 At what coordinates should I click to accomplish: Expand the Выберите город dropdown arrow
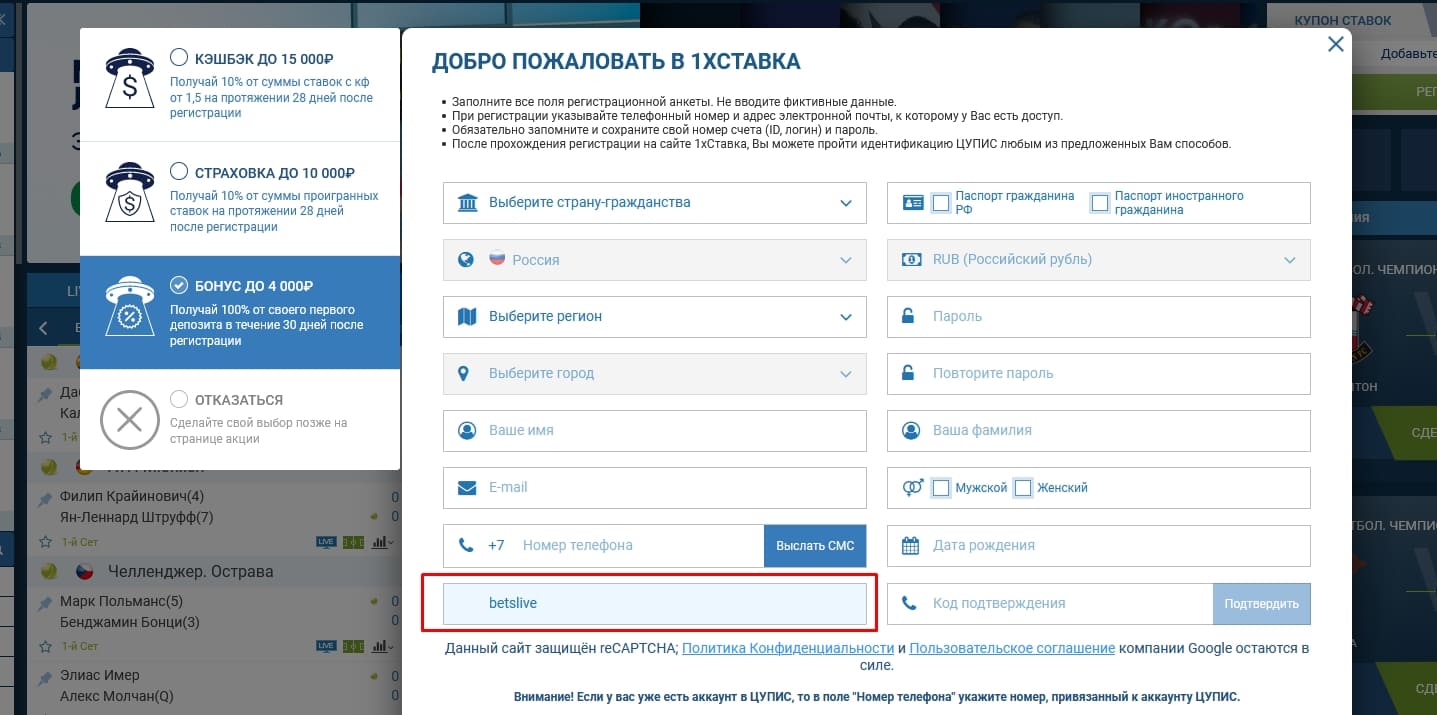[847, 374]
